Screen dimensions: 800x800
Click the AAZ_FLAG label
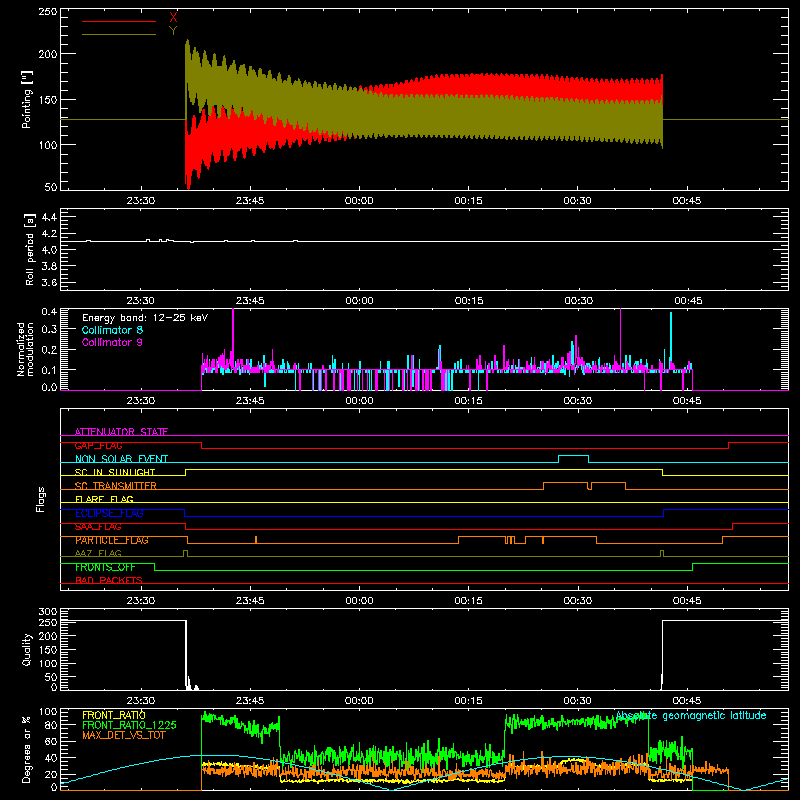[98, 553]
